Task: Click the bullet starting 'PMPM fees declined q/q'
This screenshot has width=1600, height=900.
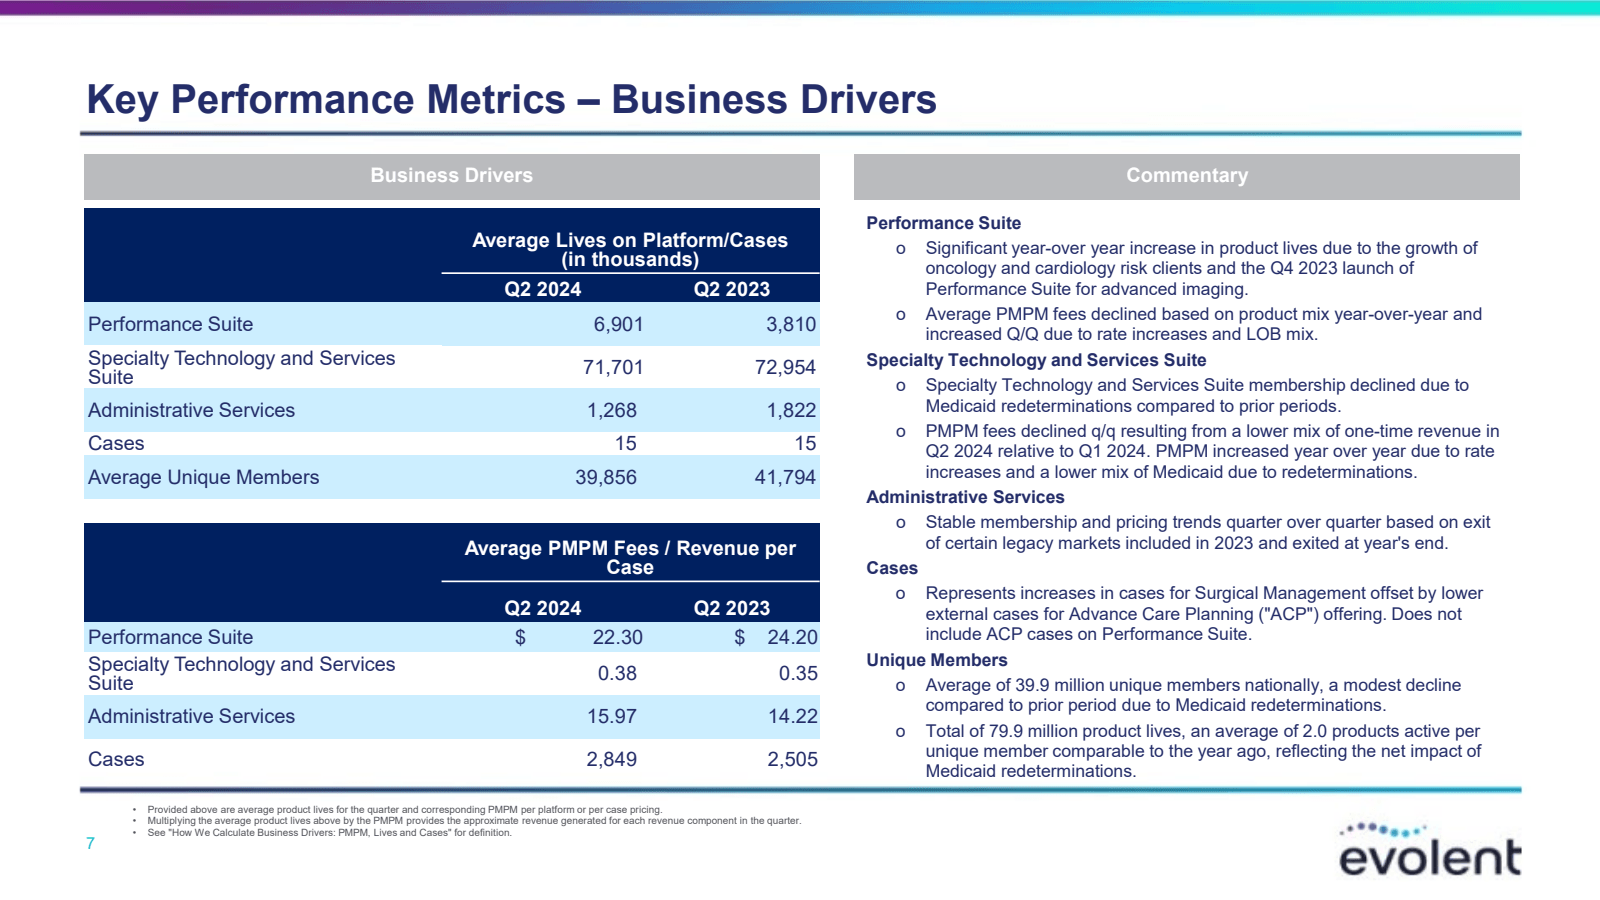Action: pos(1212,451)
